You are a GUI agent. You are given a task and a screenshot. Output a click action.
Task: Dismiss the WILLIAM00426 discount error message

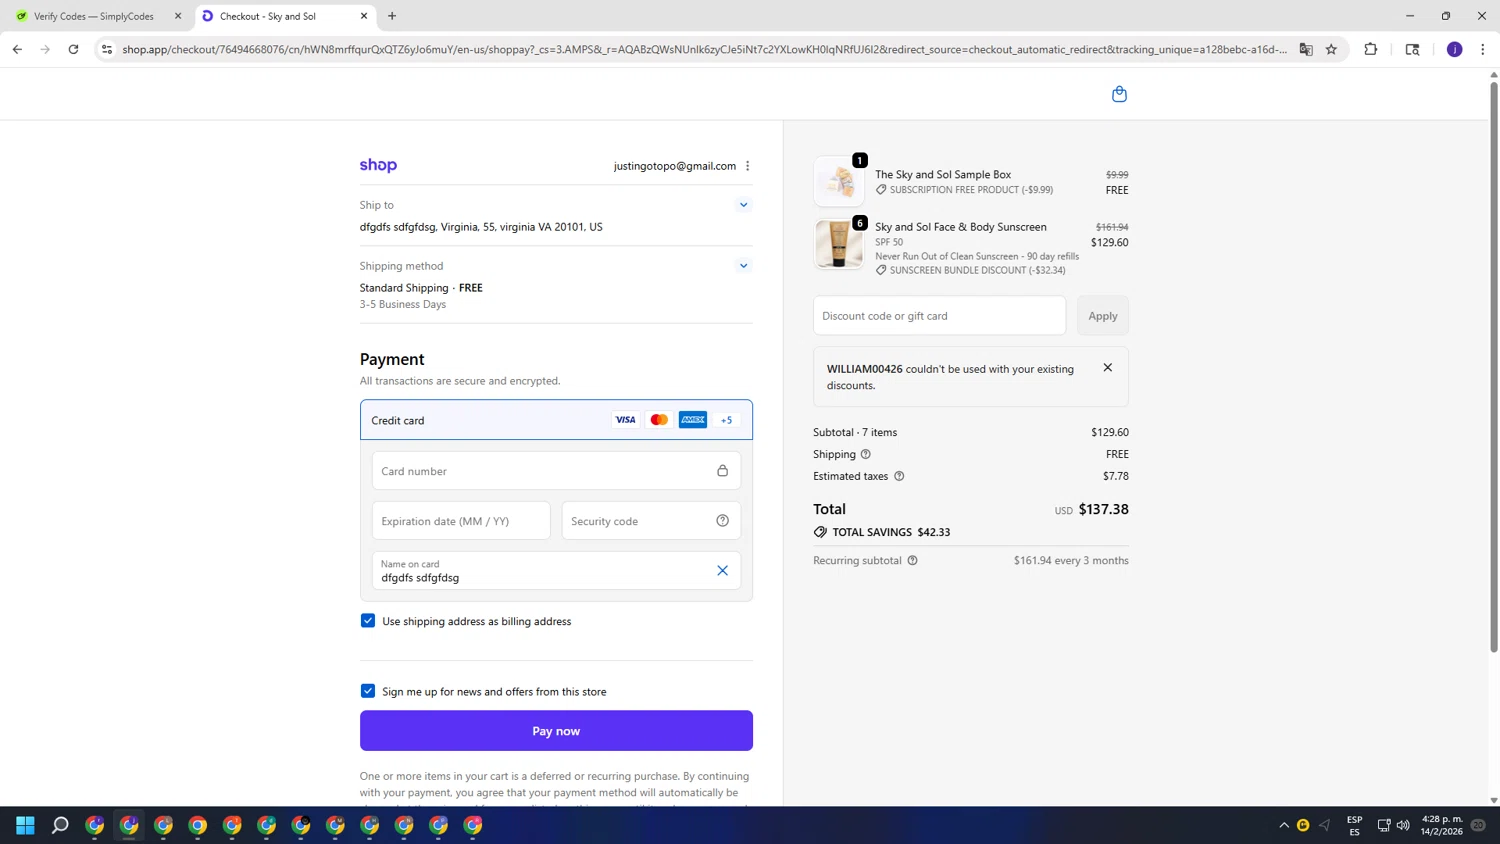[1107, 368]
